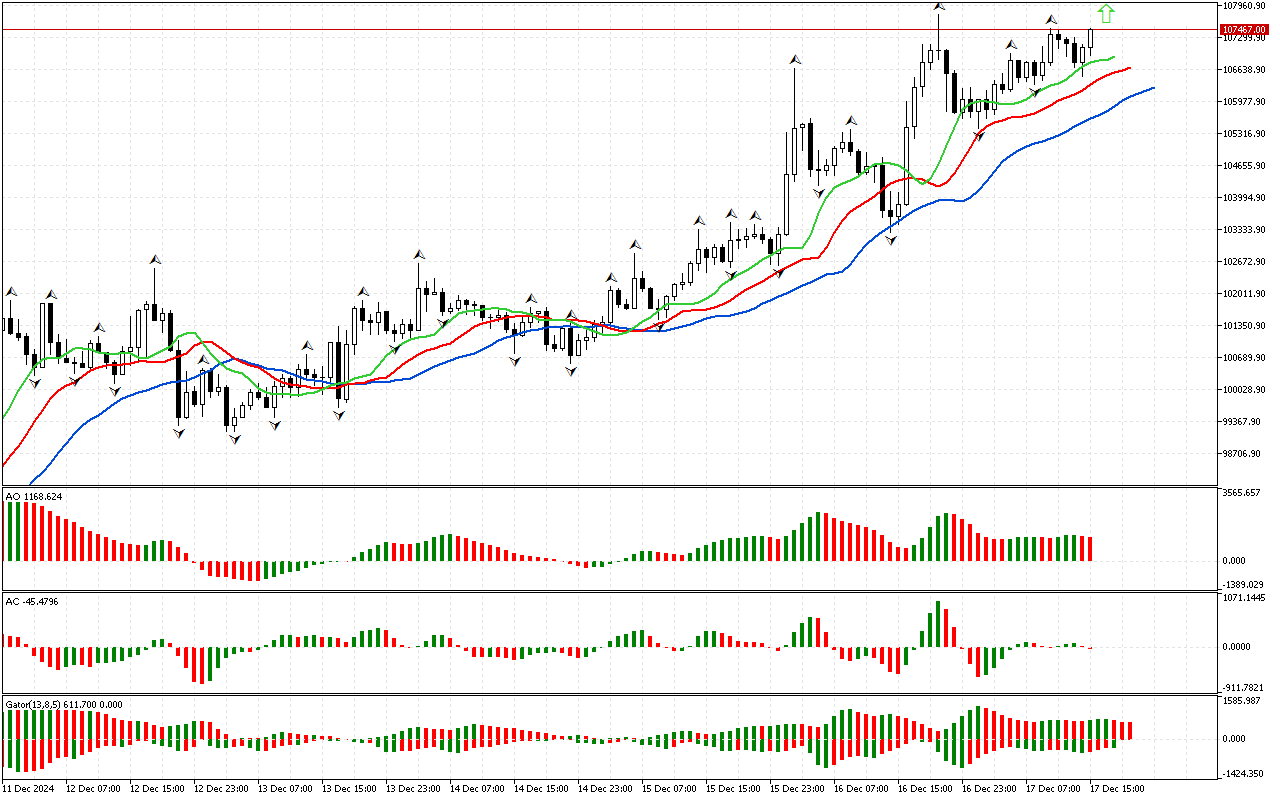Click the 100689.90 price scale value

click(1245, 358)
